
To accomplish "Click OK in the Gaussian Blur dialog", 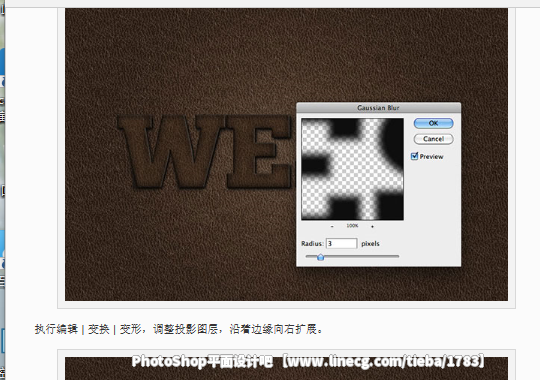I will point(433,123).
